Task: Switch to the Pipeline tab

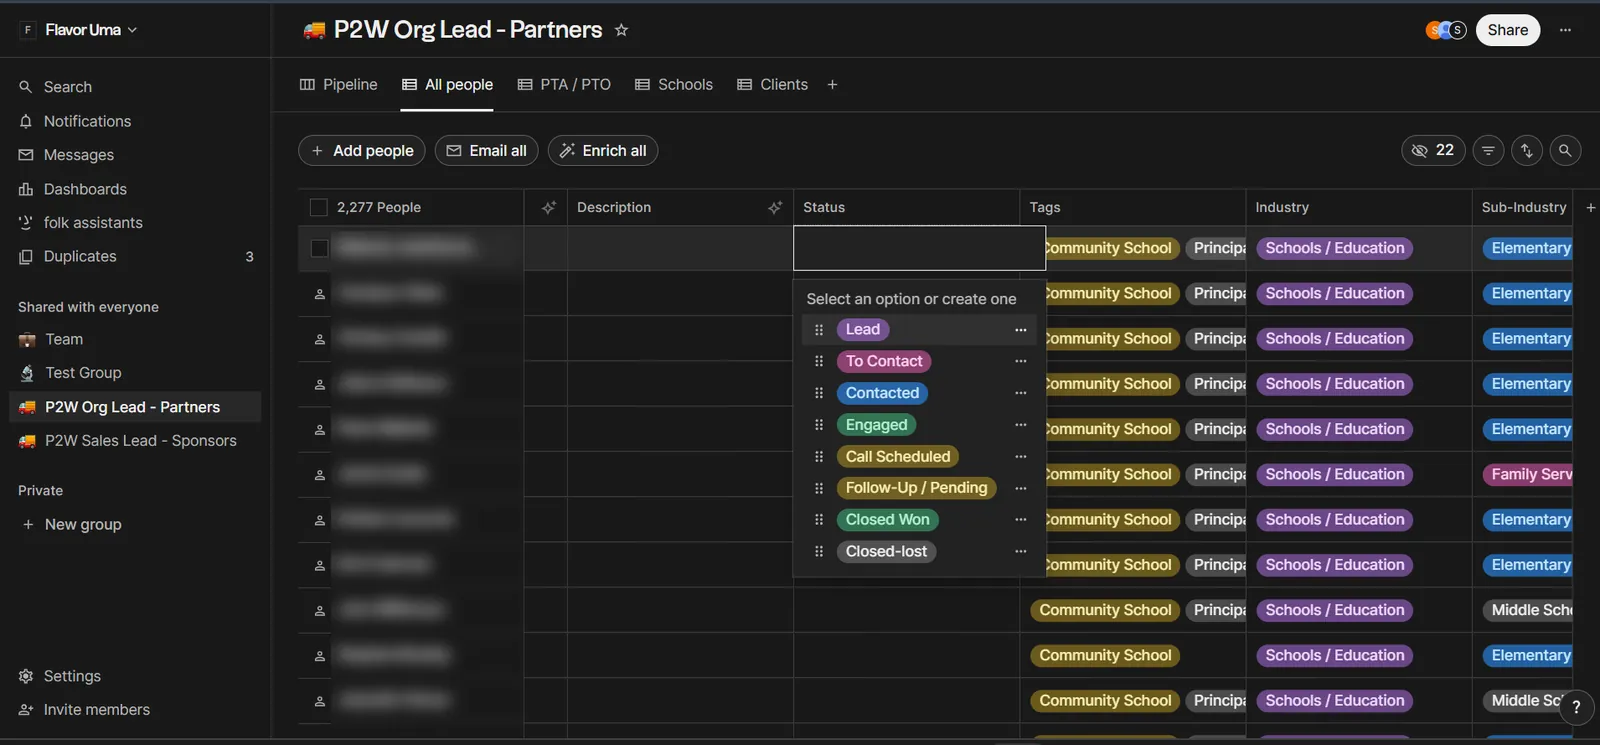Action: 339,85
